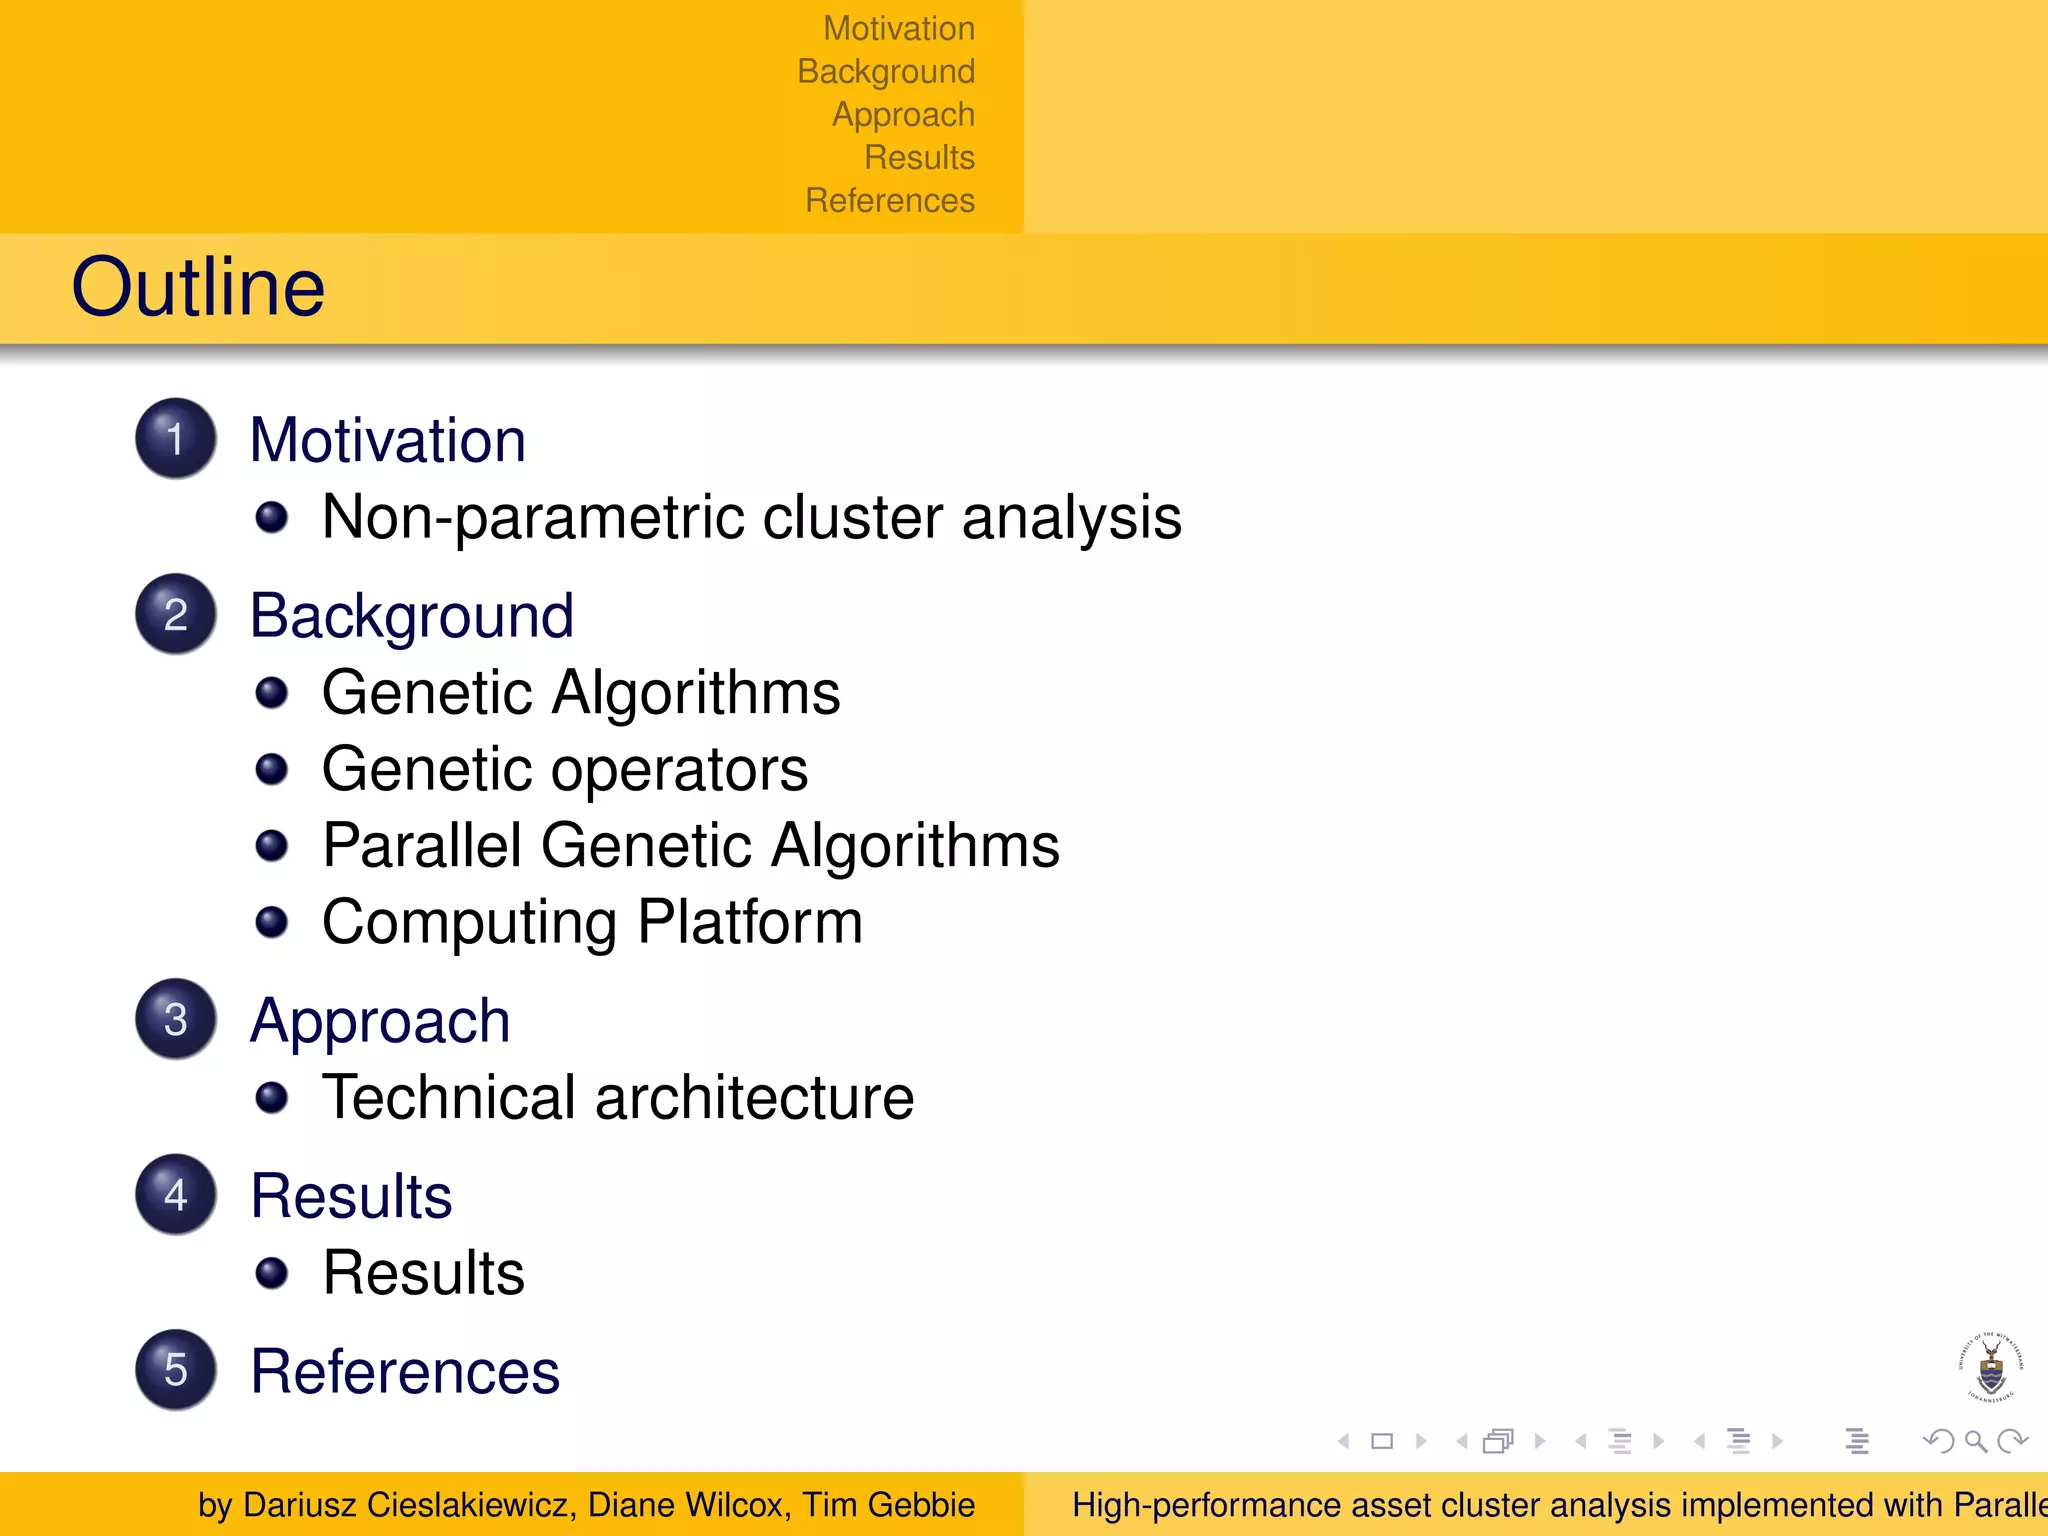Jump to References in header navigation

coord(889,200)
